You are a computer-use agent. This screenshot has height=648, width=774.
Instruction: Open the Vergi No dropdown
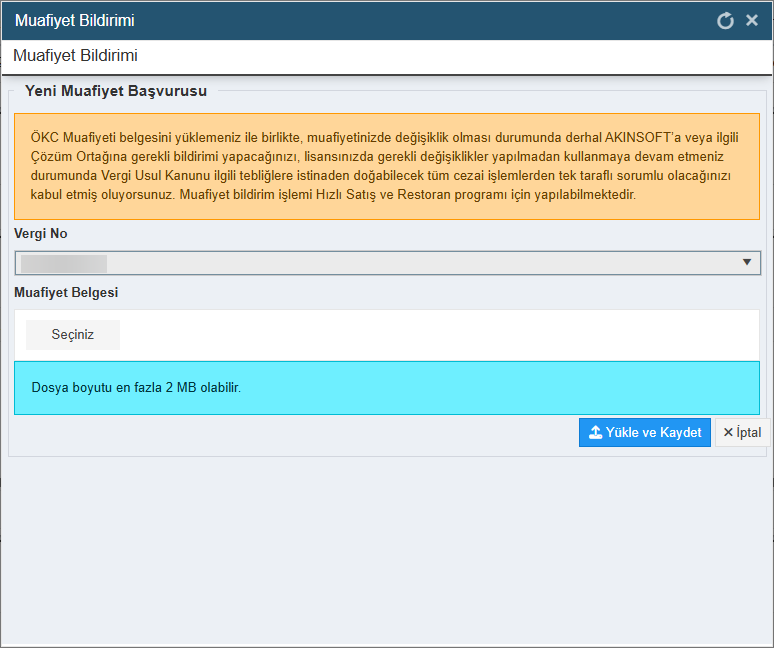click(387, 263)
